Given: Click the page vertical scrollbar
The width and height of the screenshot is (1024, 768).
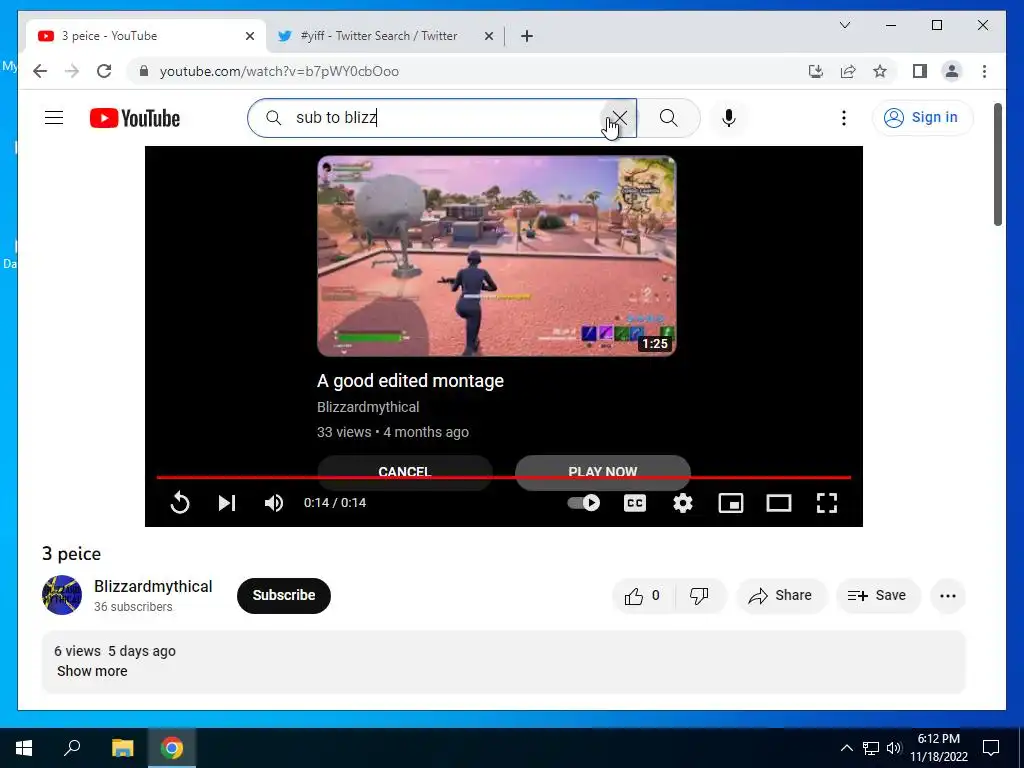Looking at the screenshot, I should click(x=998, y=165).
